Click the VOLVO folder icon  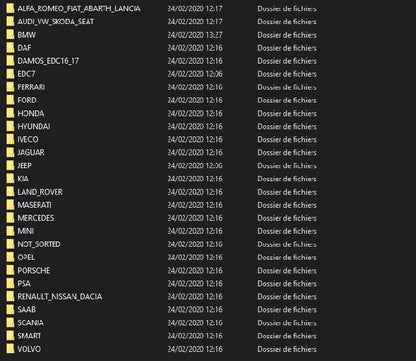[x=10, y=349]
